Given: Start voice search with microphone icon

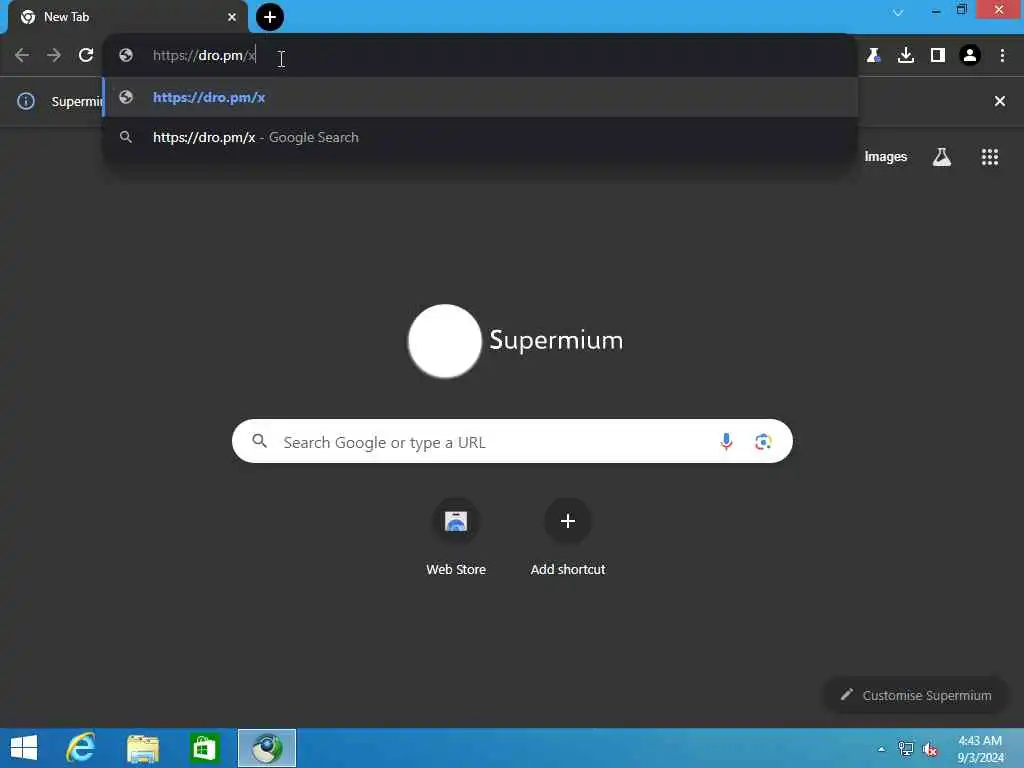Looking at the screenshot, I should pos(726,442).
